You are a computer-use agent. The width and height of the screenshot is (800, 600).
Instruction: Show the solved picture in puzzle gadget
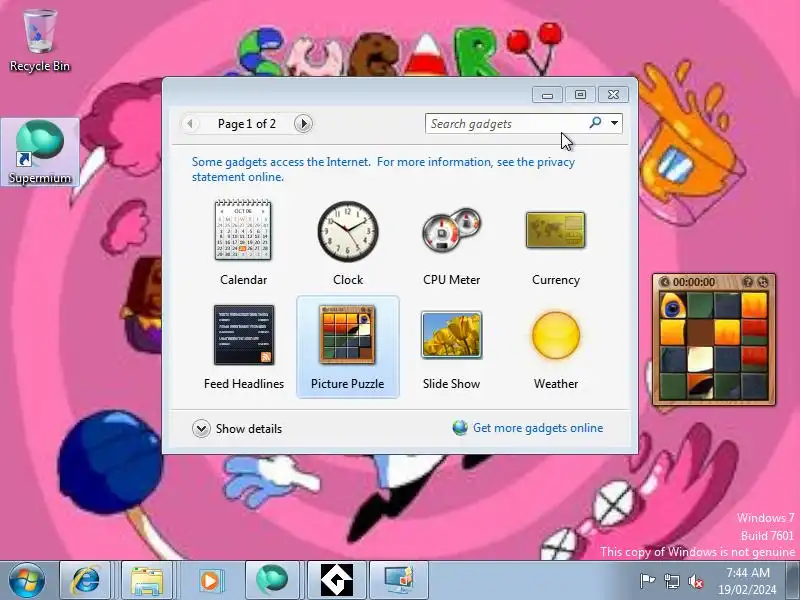(748, 282)
